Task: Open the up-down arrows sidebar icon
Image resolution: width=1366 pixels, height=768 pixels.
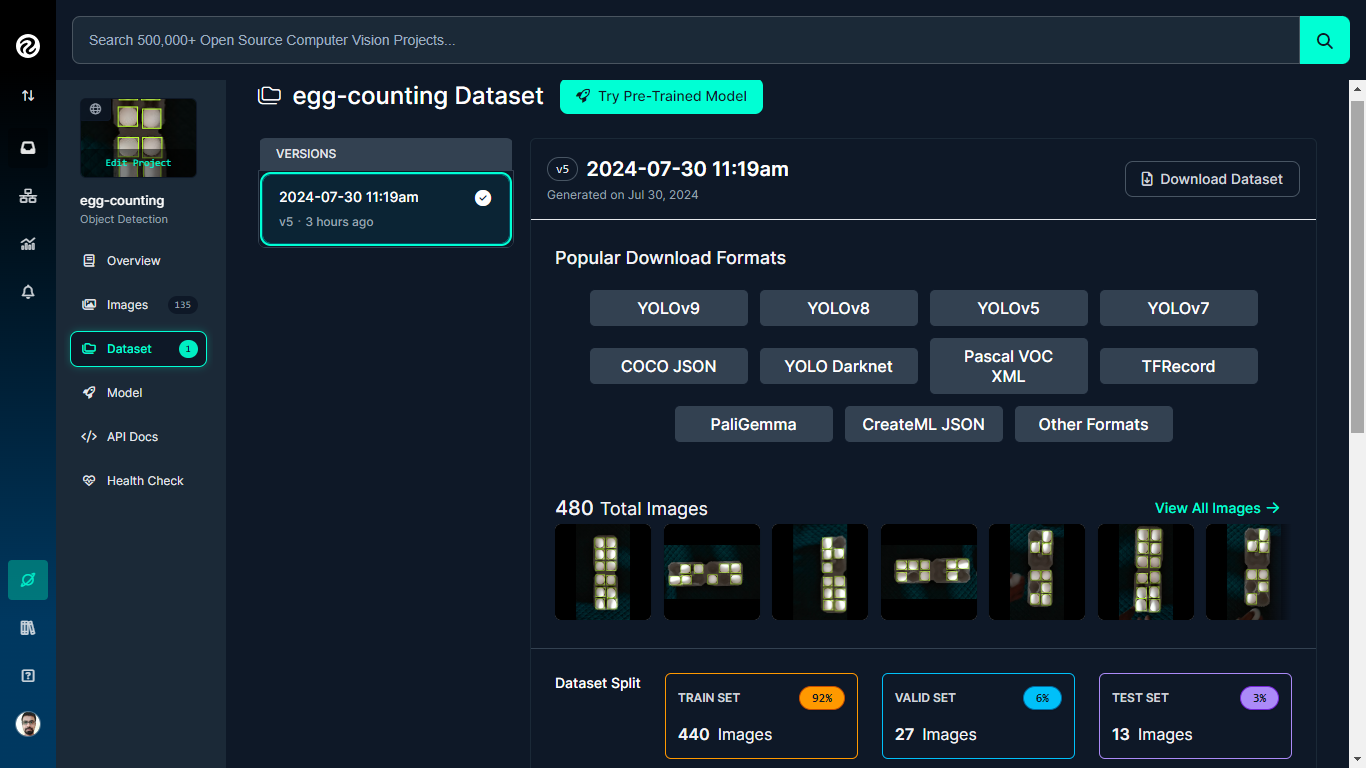Action: (x=28, y=96)
